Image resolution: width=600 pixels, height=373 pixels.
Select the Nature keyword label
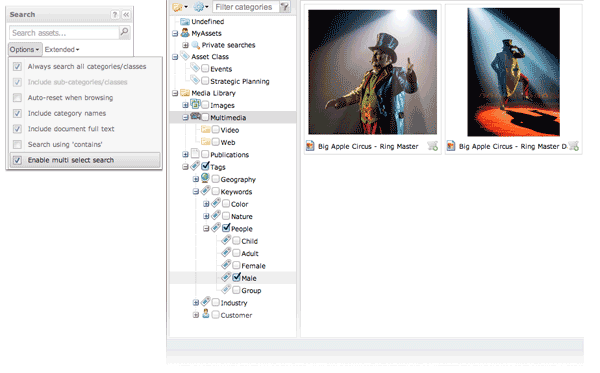(x=241, y=217)
